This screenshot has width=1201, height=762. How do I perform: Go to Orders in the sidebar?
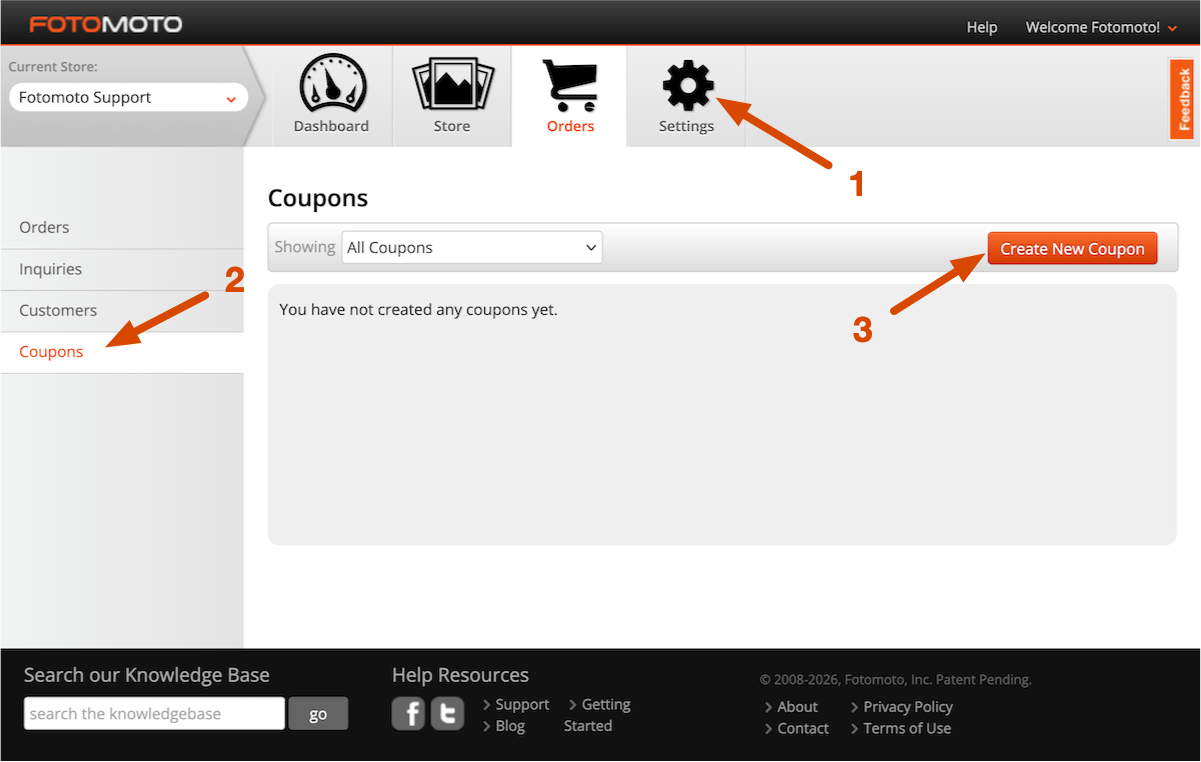(x=122, y=228)
